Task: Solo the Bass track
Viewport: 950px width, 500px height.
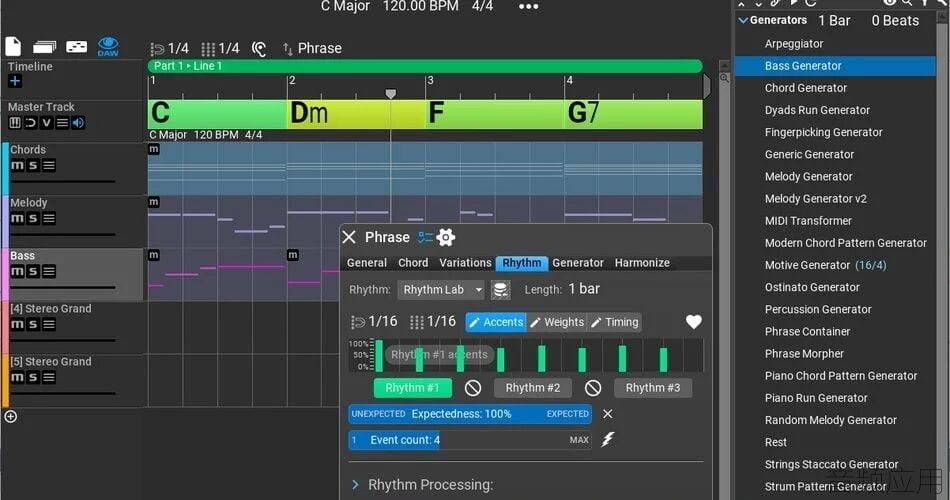Action: (x=33, y=272)
